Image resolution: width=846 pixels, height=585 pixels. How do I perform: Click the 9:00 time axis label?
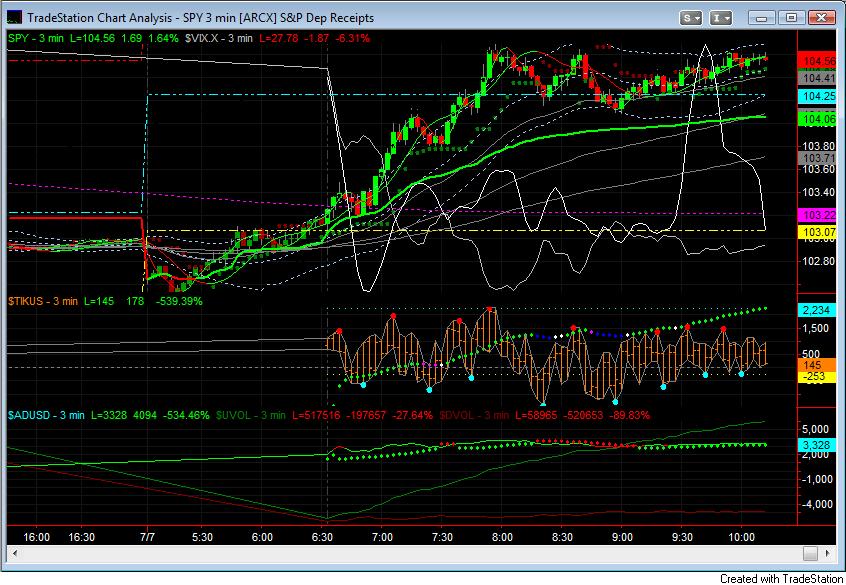622,537
